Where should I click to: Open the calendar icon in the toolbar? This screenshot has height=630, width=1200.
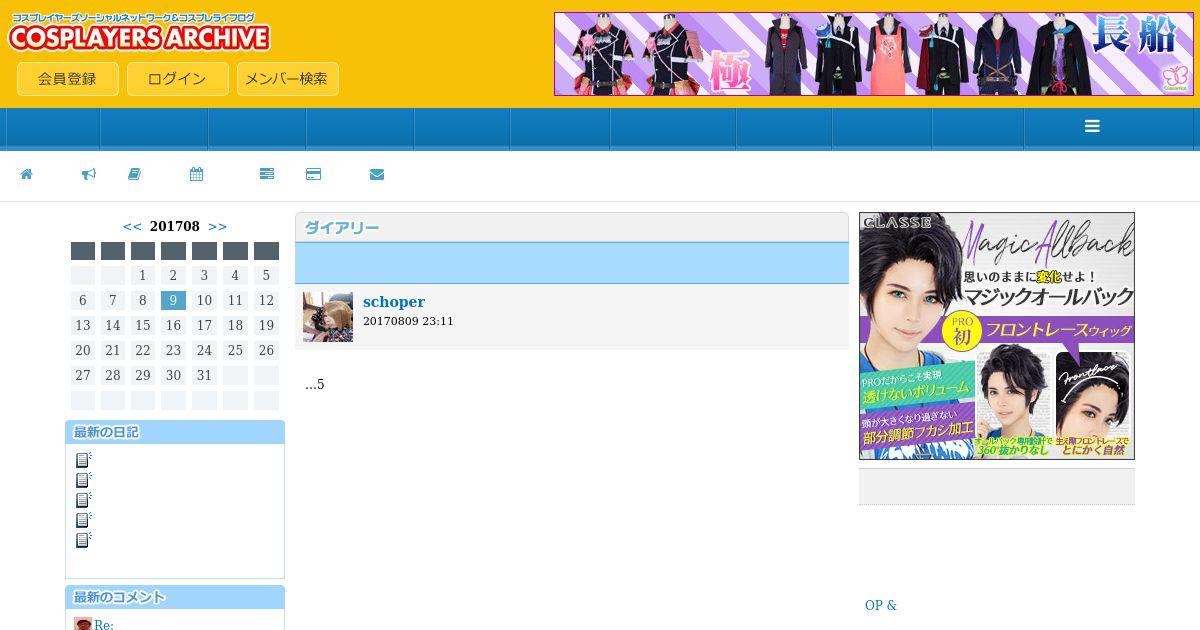click(x=196, y=174)
